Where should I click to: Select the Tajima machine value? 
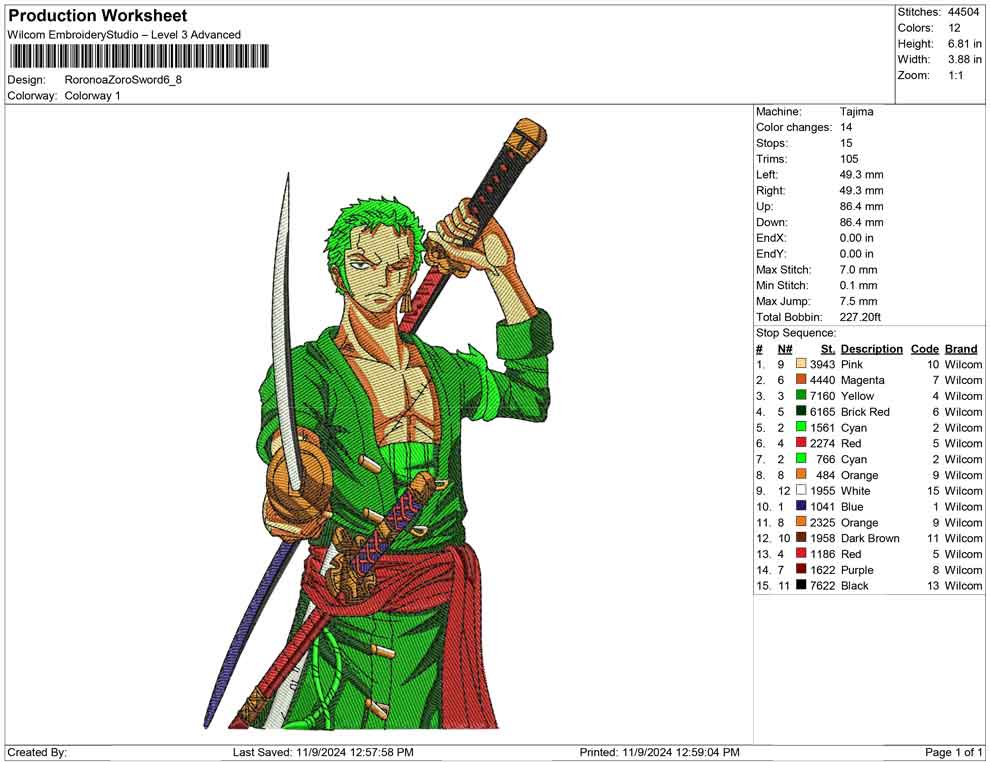point(856,112)
